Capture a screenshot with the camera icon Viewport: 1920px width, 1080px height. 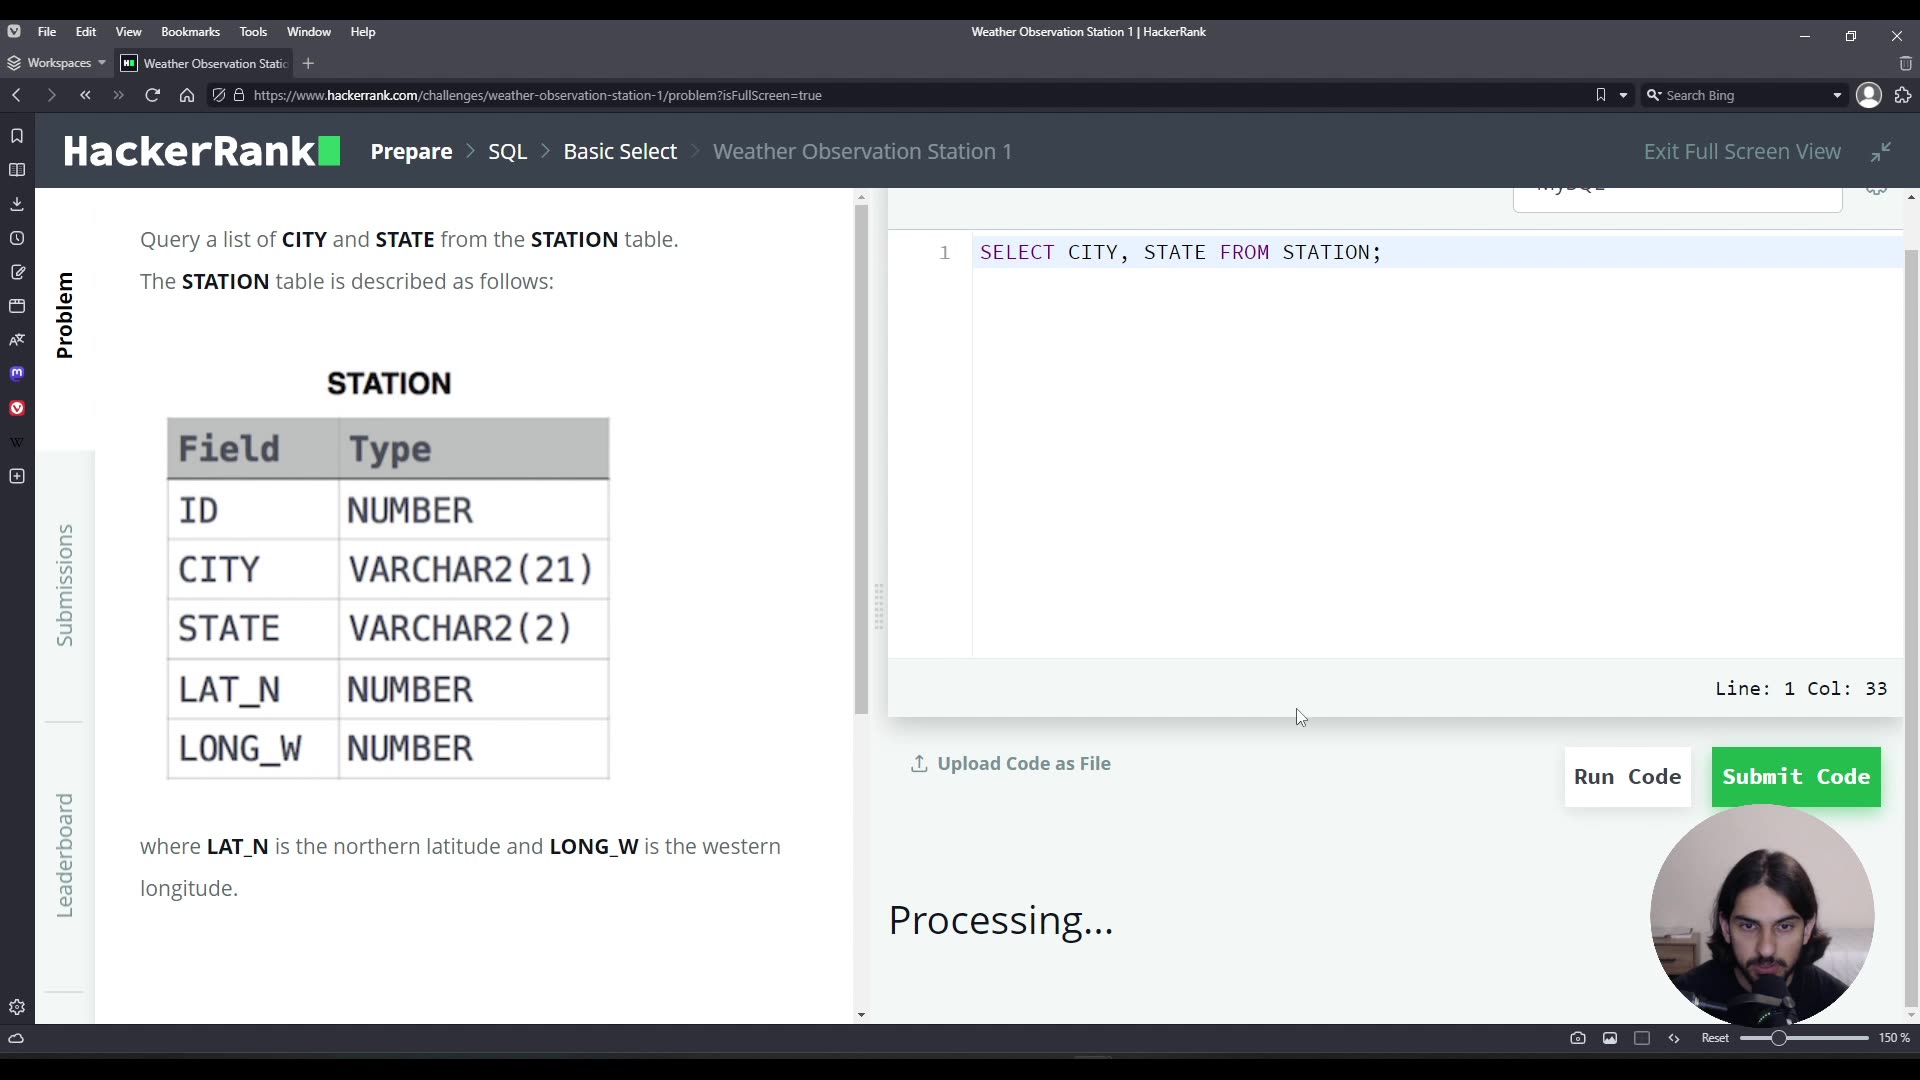[1578, 1038]
